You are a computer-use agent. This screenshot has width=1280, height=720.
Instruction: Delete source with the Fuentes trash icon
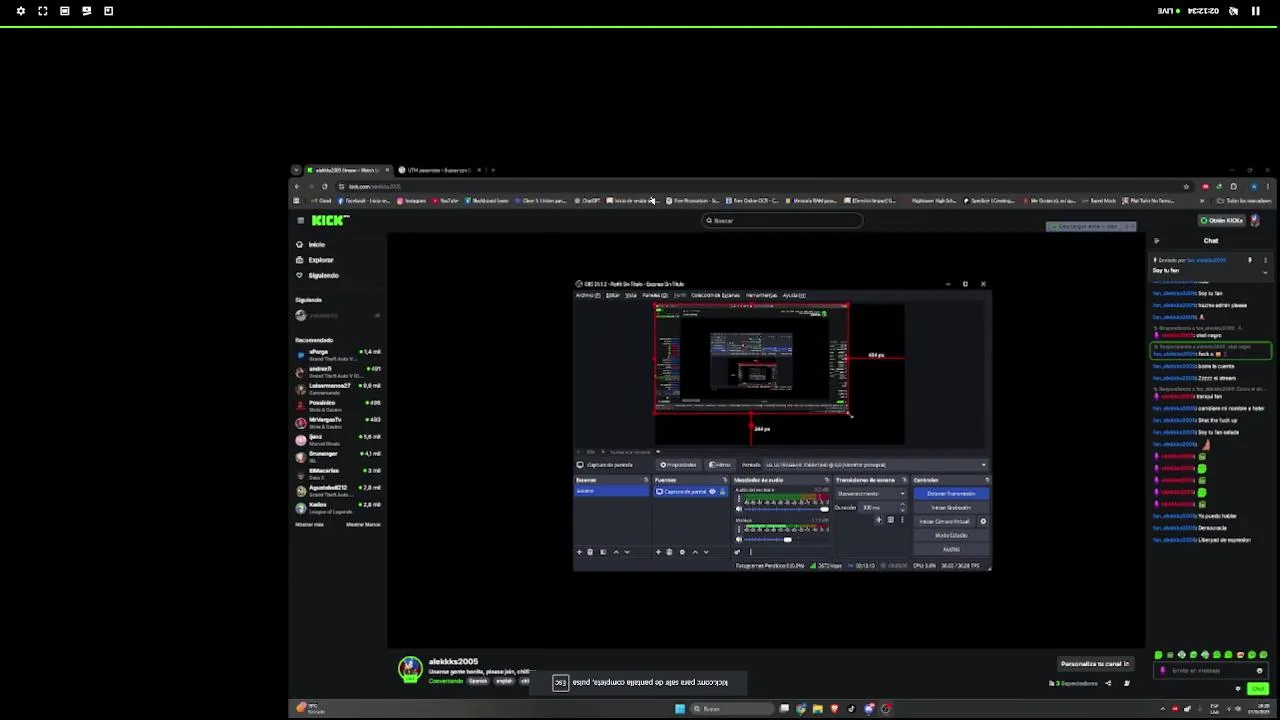pos(669,552)
